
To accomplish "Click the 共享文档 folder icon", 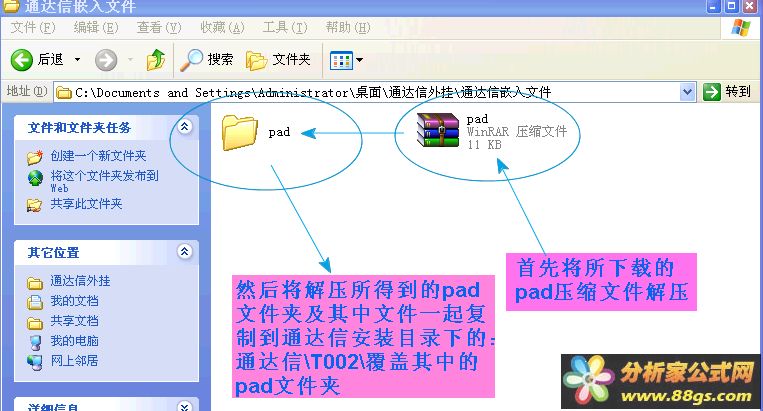I will (35, 322).
